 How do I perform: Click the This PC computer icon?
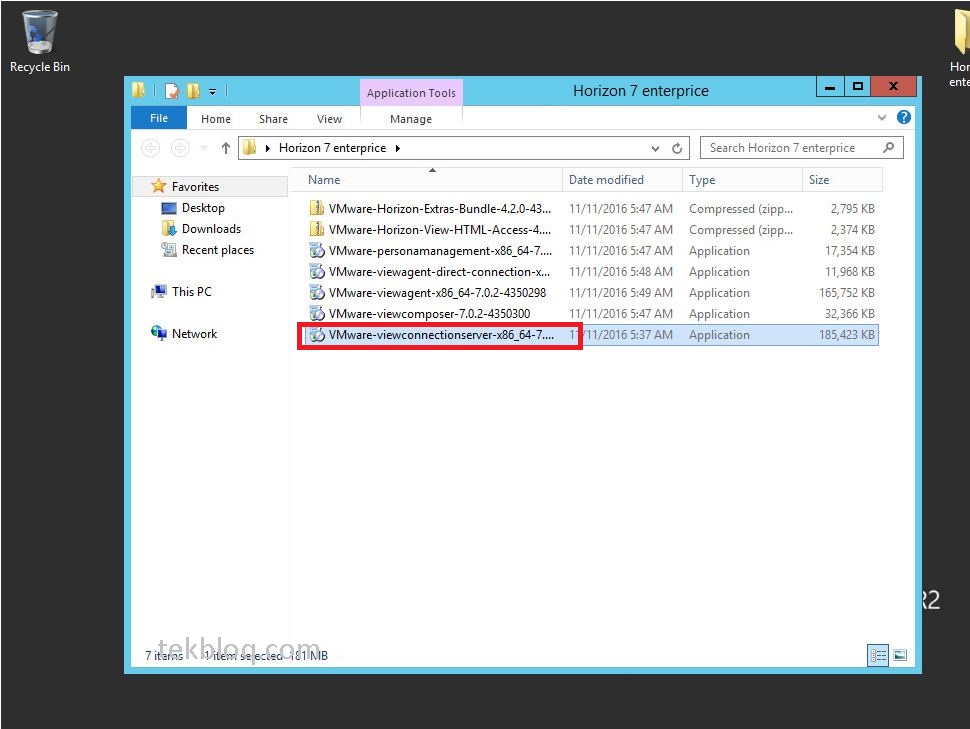(x=158, y=291)
